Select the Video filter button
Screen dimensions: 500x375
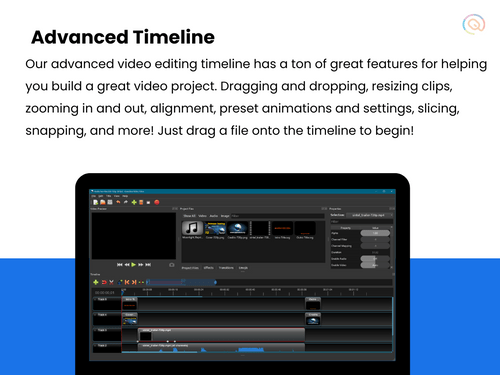[x=203, y=216]
